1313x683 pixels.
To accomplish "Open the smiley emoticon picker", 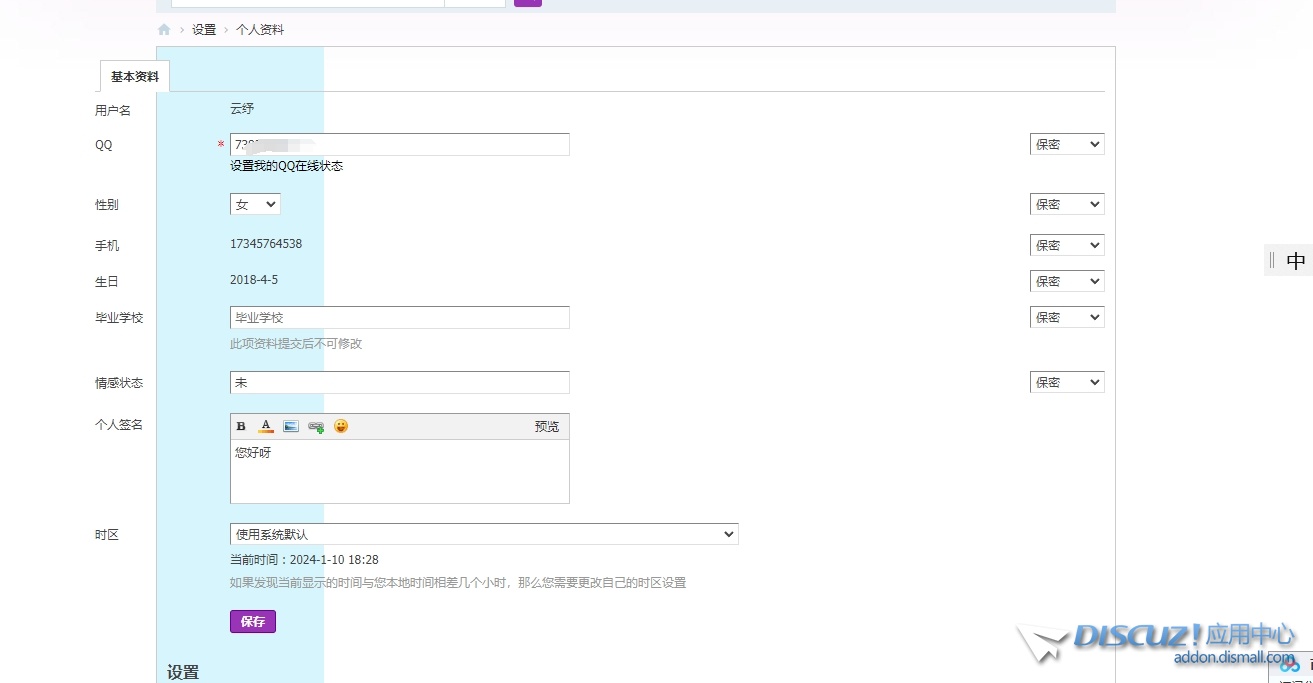I will click(341, 427).
